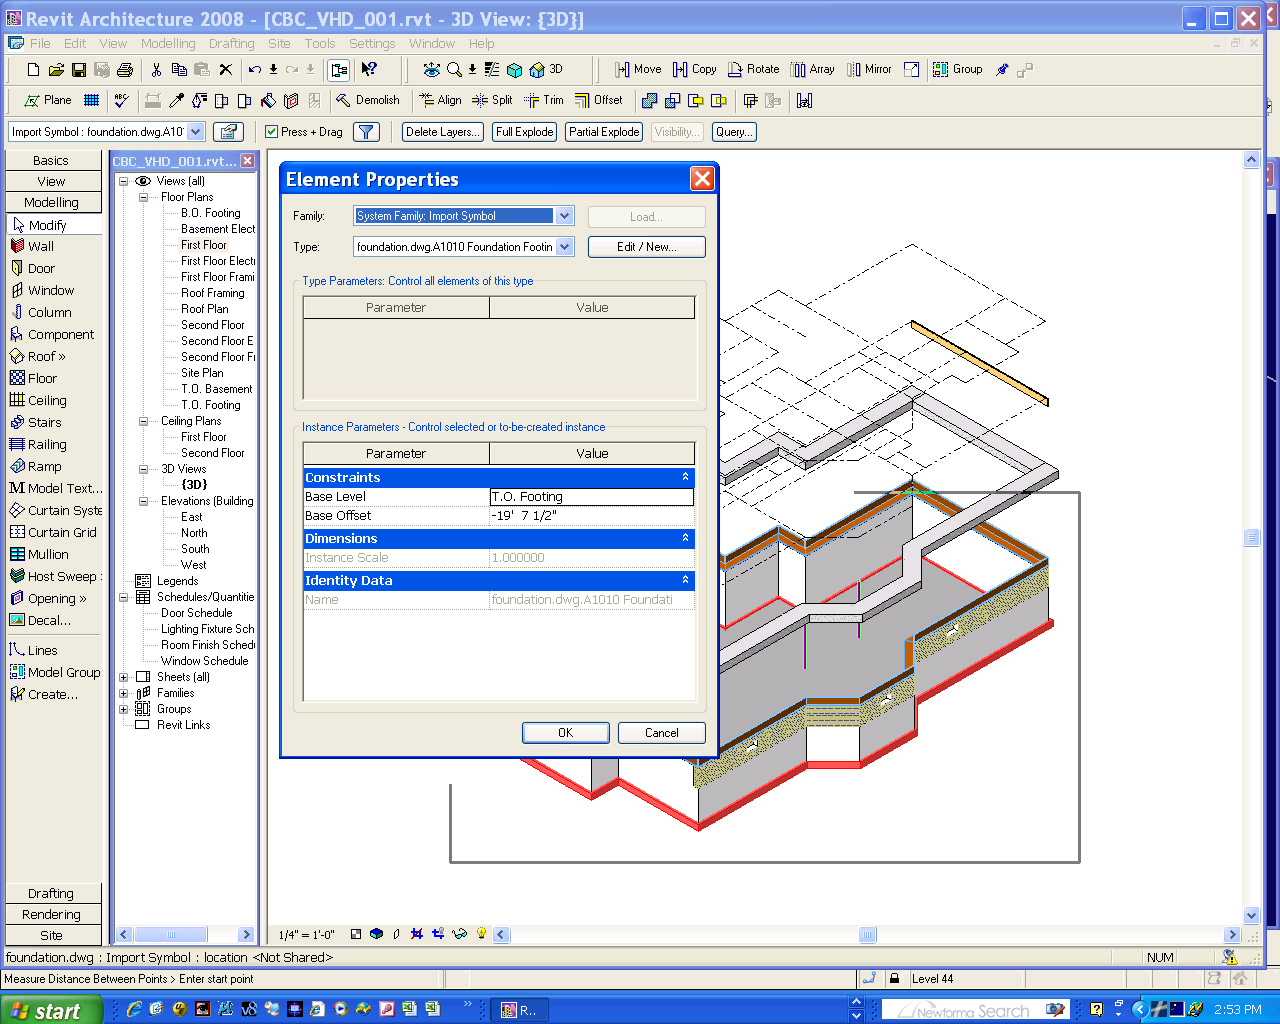The width and height of the screenshot is (1280, 1024).
Task: Activate the Rotate tool
Action: click(753, 69)
